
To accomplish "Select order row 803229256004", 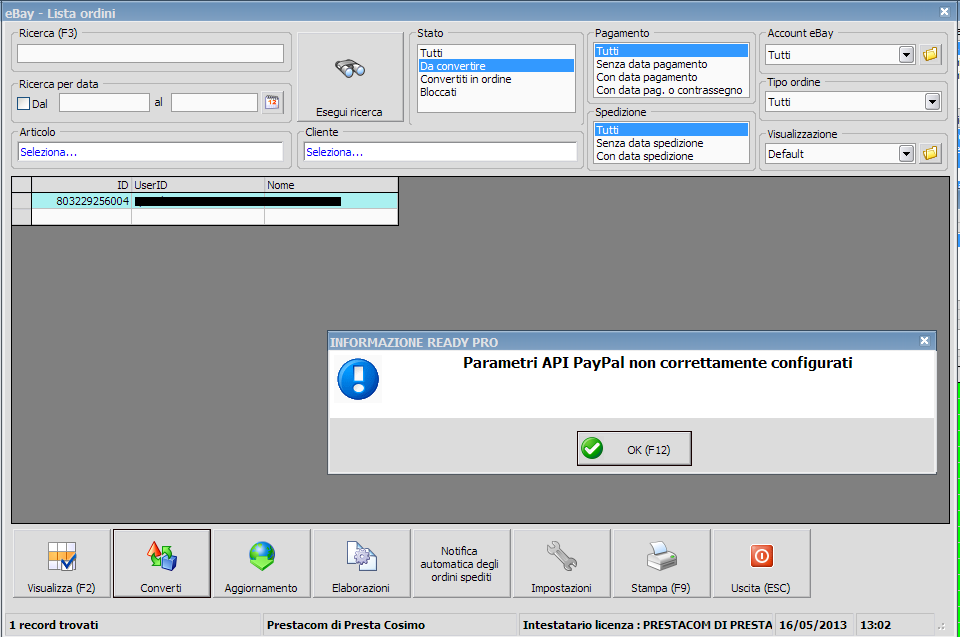I will 215,201.
